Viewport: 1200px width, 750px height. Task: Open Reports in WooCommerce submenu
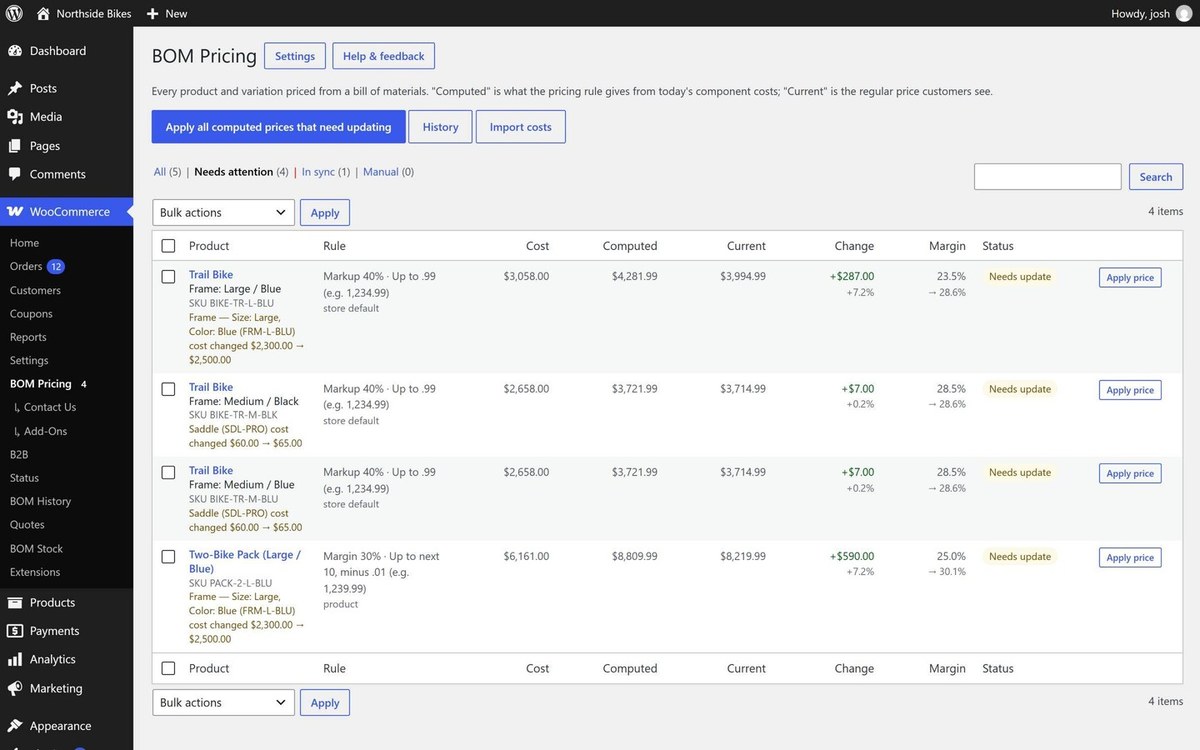28,337
